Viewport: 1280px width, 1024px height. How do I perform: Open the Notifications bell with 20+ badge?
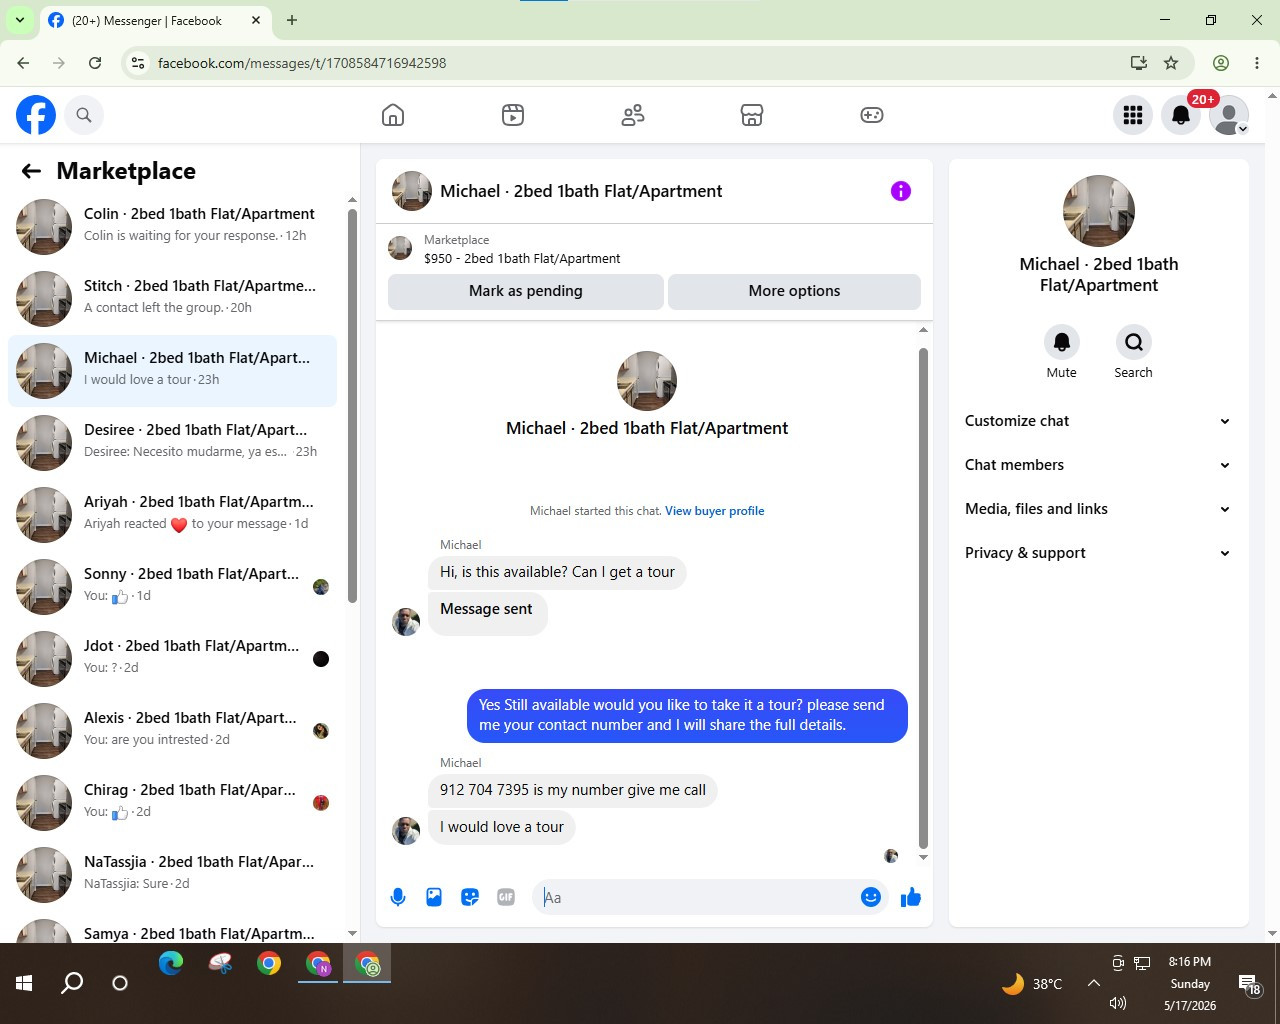pyautogui.click(x=1181, y=115)
